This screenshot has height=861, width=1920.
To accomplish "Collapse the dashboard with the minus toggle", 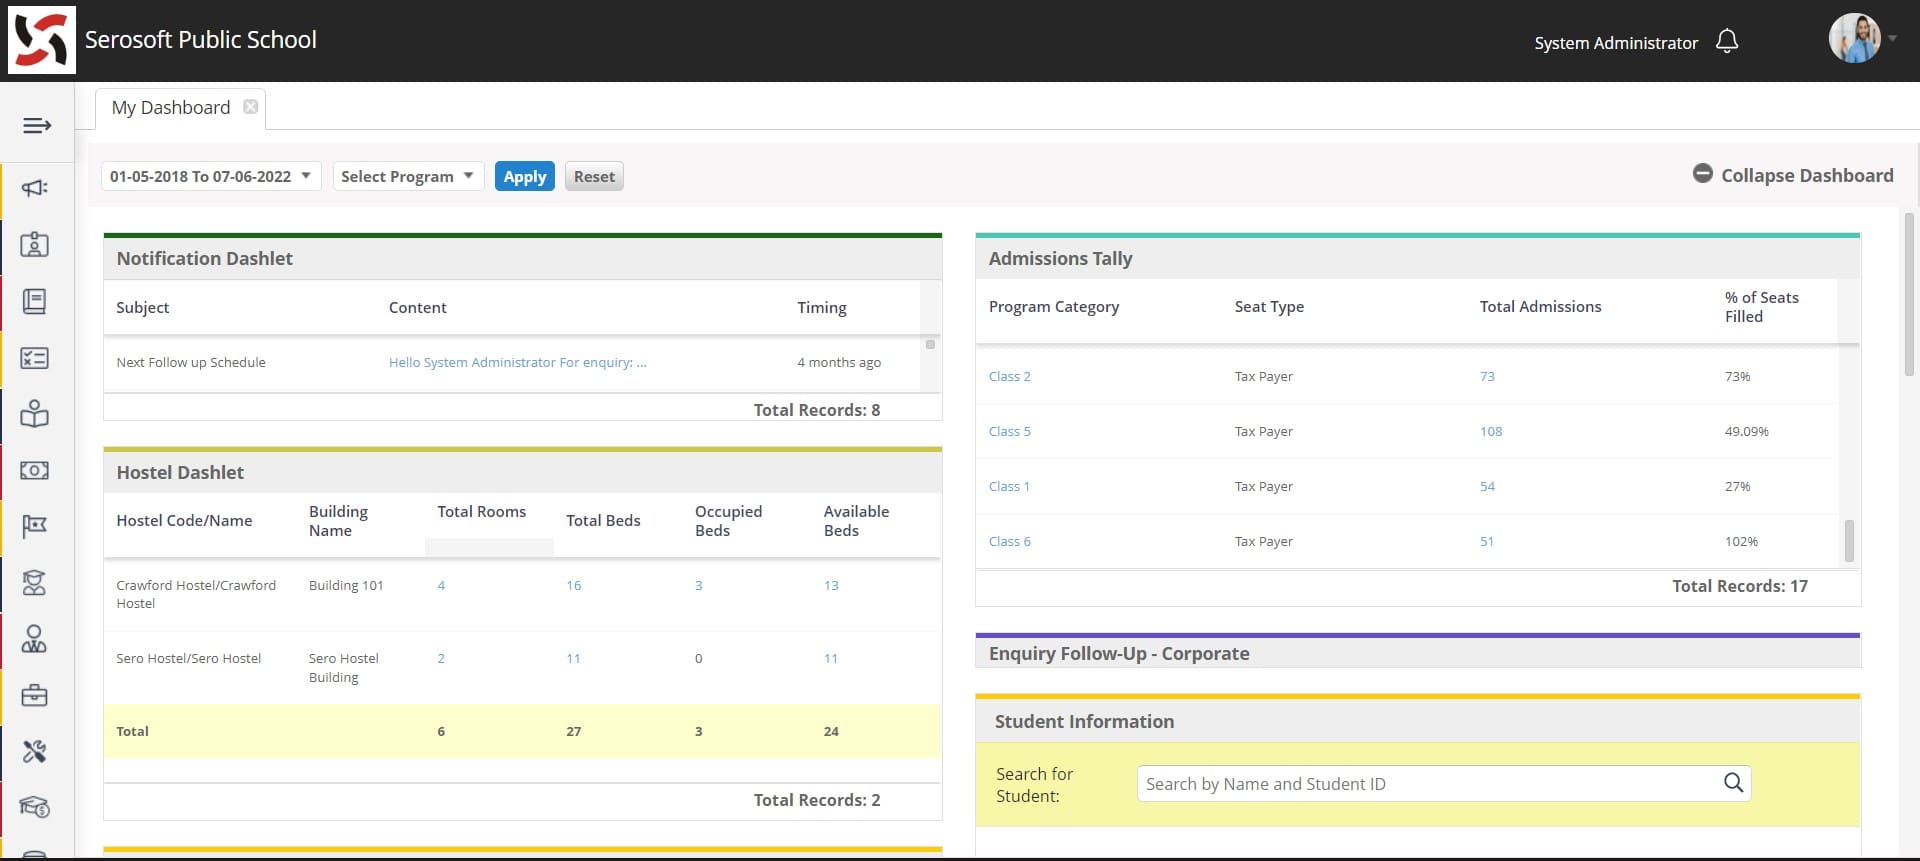I will tap(1702, 174).
